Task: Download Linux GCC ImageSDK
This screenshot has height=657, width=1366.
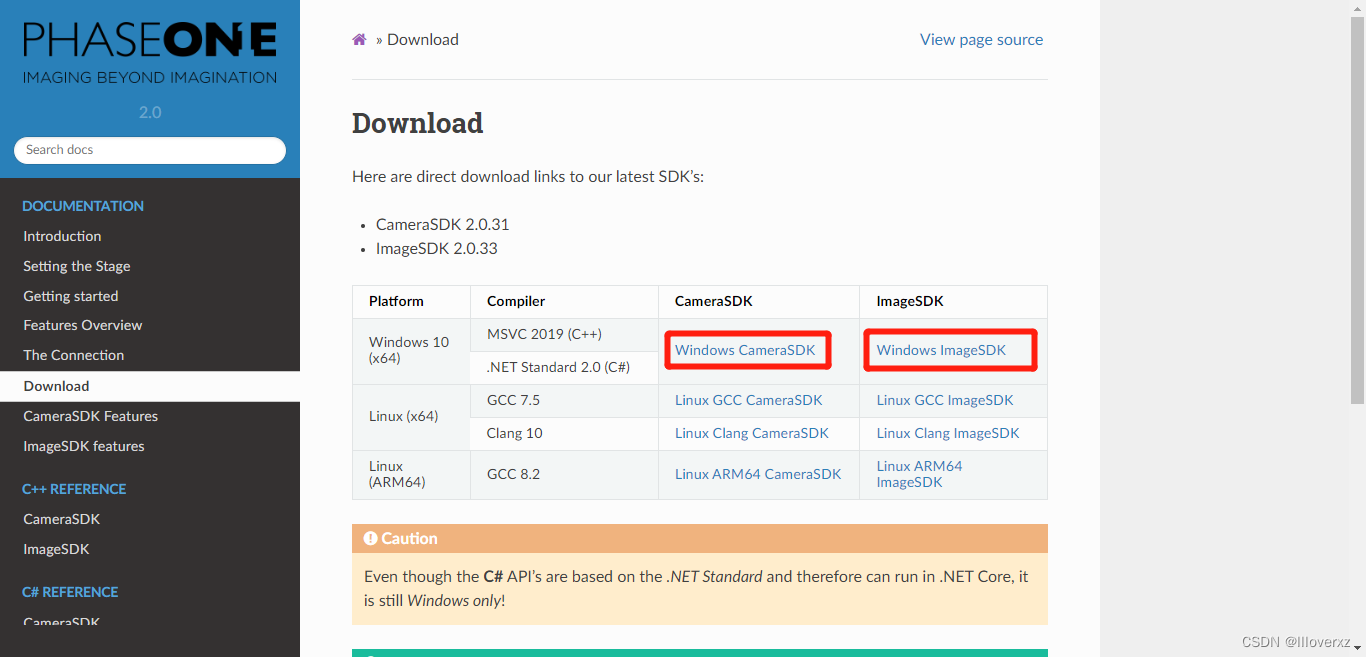Action: 945,400
